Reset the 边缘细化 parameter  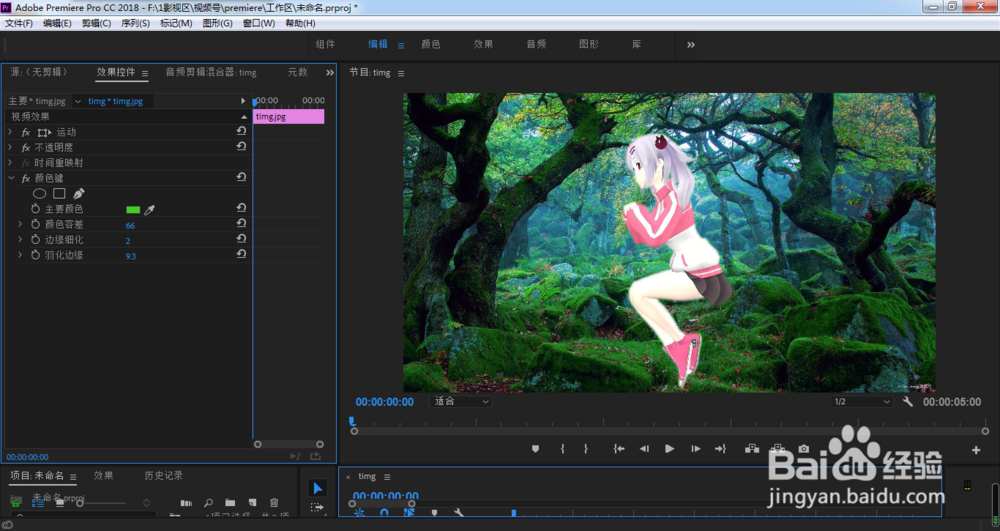[x=241, y=239]
